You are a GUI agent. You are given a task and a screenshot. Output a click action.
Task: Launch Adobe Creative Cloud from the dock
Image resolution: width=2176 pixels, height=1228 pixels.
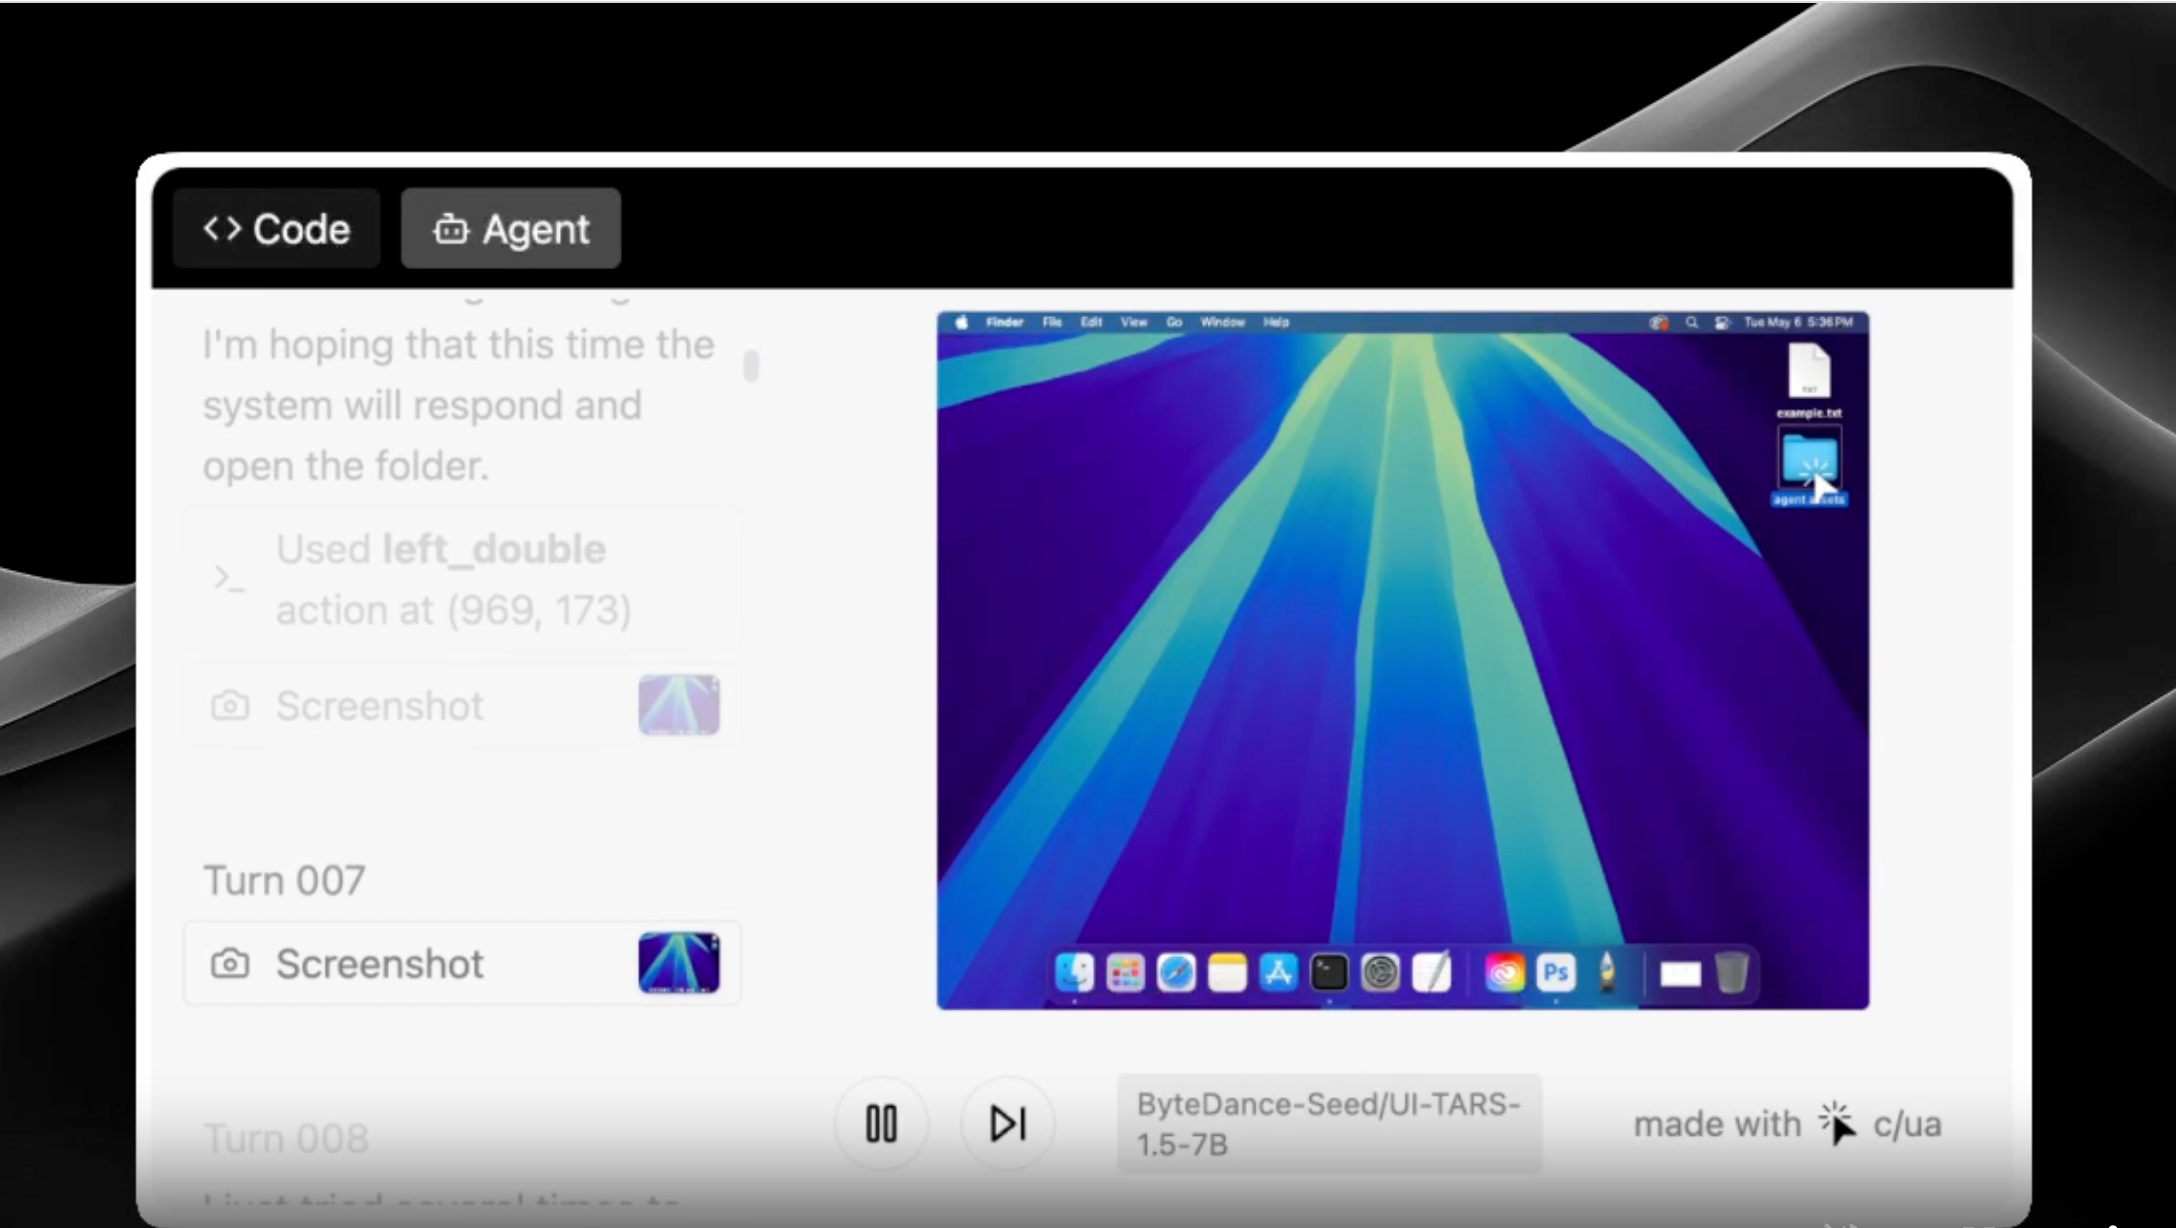coord(1505,972)
